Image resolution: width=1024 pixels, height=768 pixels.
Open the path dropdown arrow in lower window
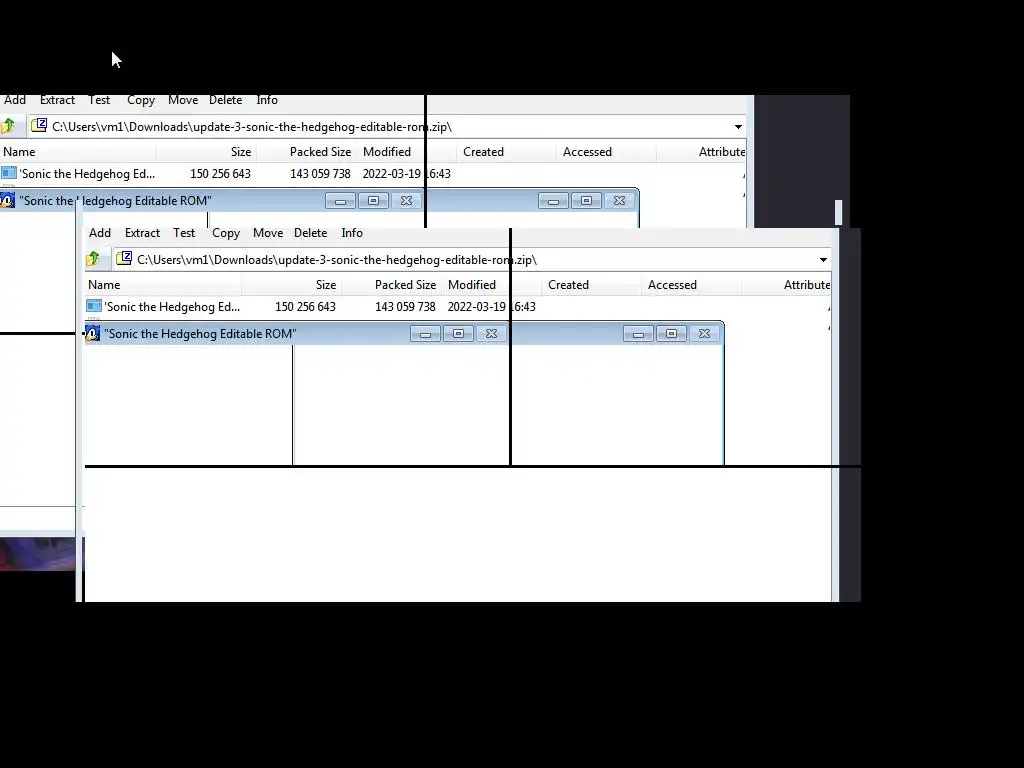pyautogui.click(x=823, y=260)
